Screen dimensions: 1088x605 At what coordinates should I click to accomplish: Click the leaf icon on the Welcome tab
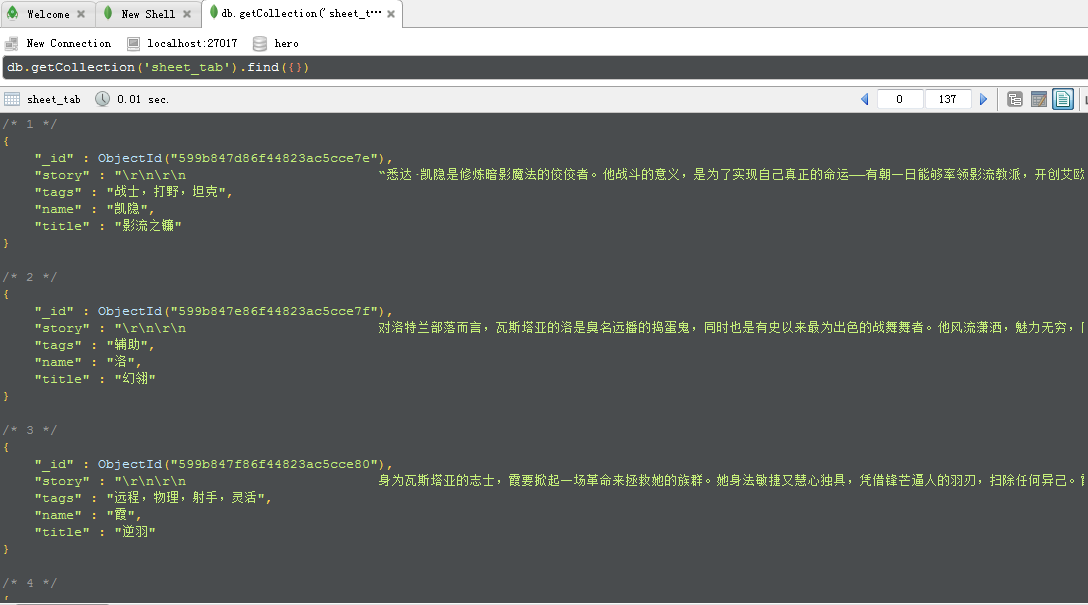tap(13, 14)
